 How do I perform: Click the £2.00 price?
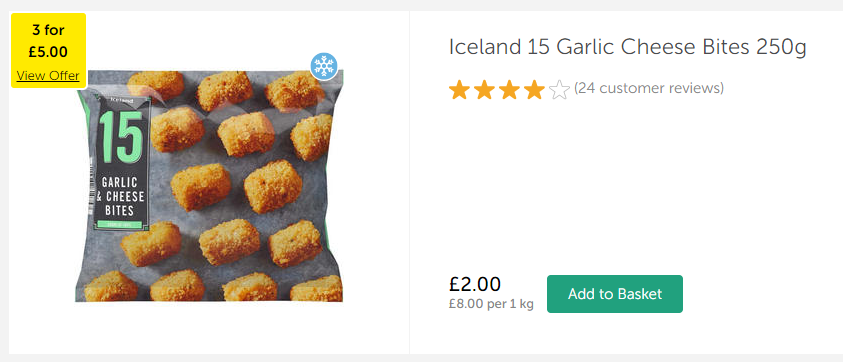coord(475,284)
